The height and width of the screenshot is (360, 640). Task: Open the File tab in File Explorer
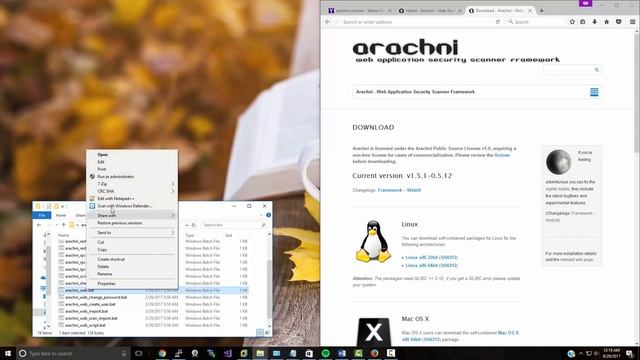pyautogui.click(x=42, y=215)
